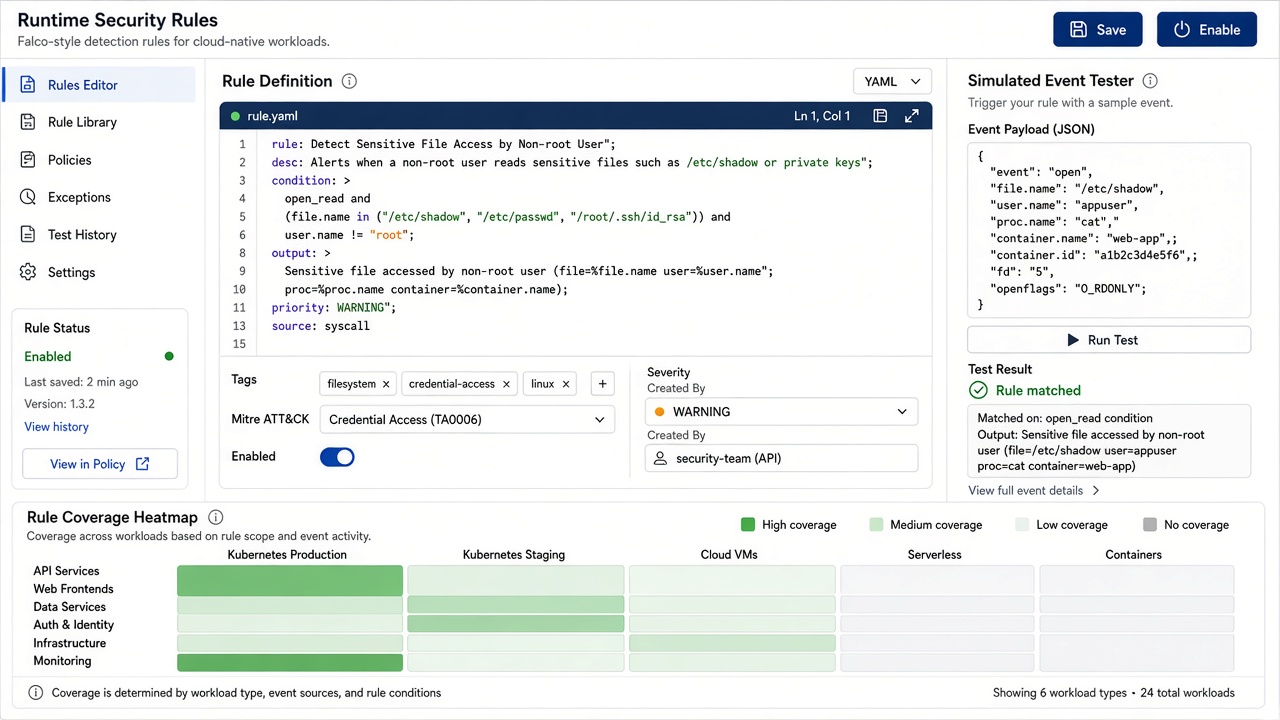Click the Cloud VMs column header
Image resolution: width=1280 pixels, height=720 pixels.
tap(729, 554)
